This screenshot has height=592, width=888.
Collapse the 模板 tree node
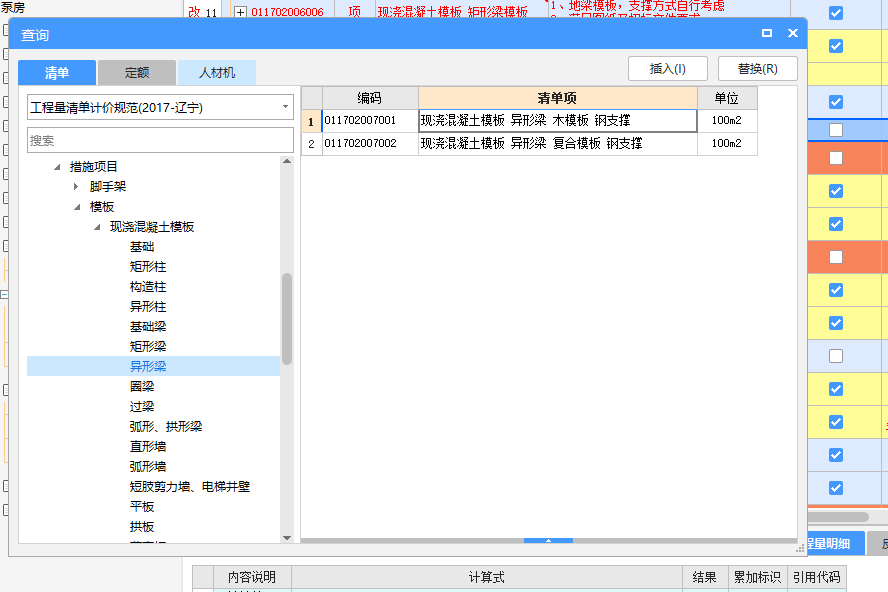coord(77,207)
